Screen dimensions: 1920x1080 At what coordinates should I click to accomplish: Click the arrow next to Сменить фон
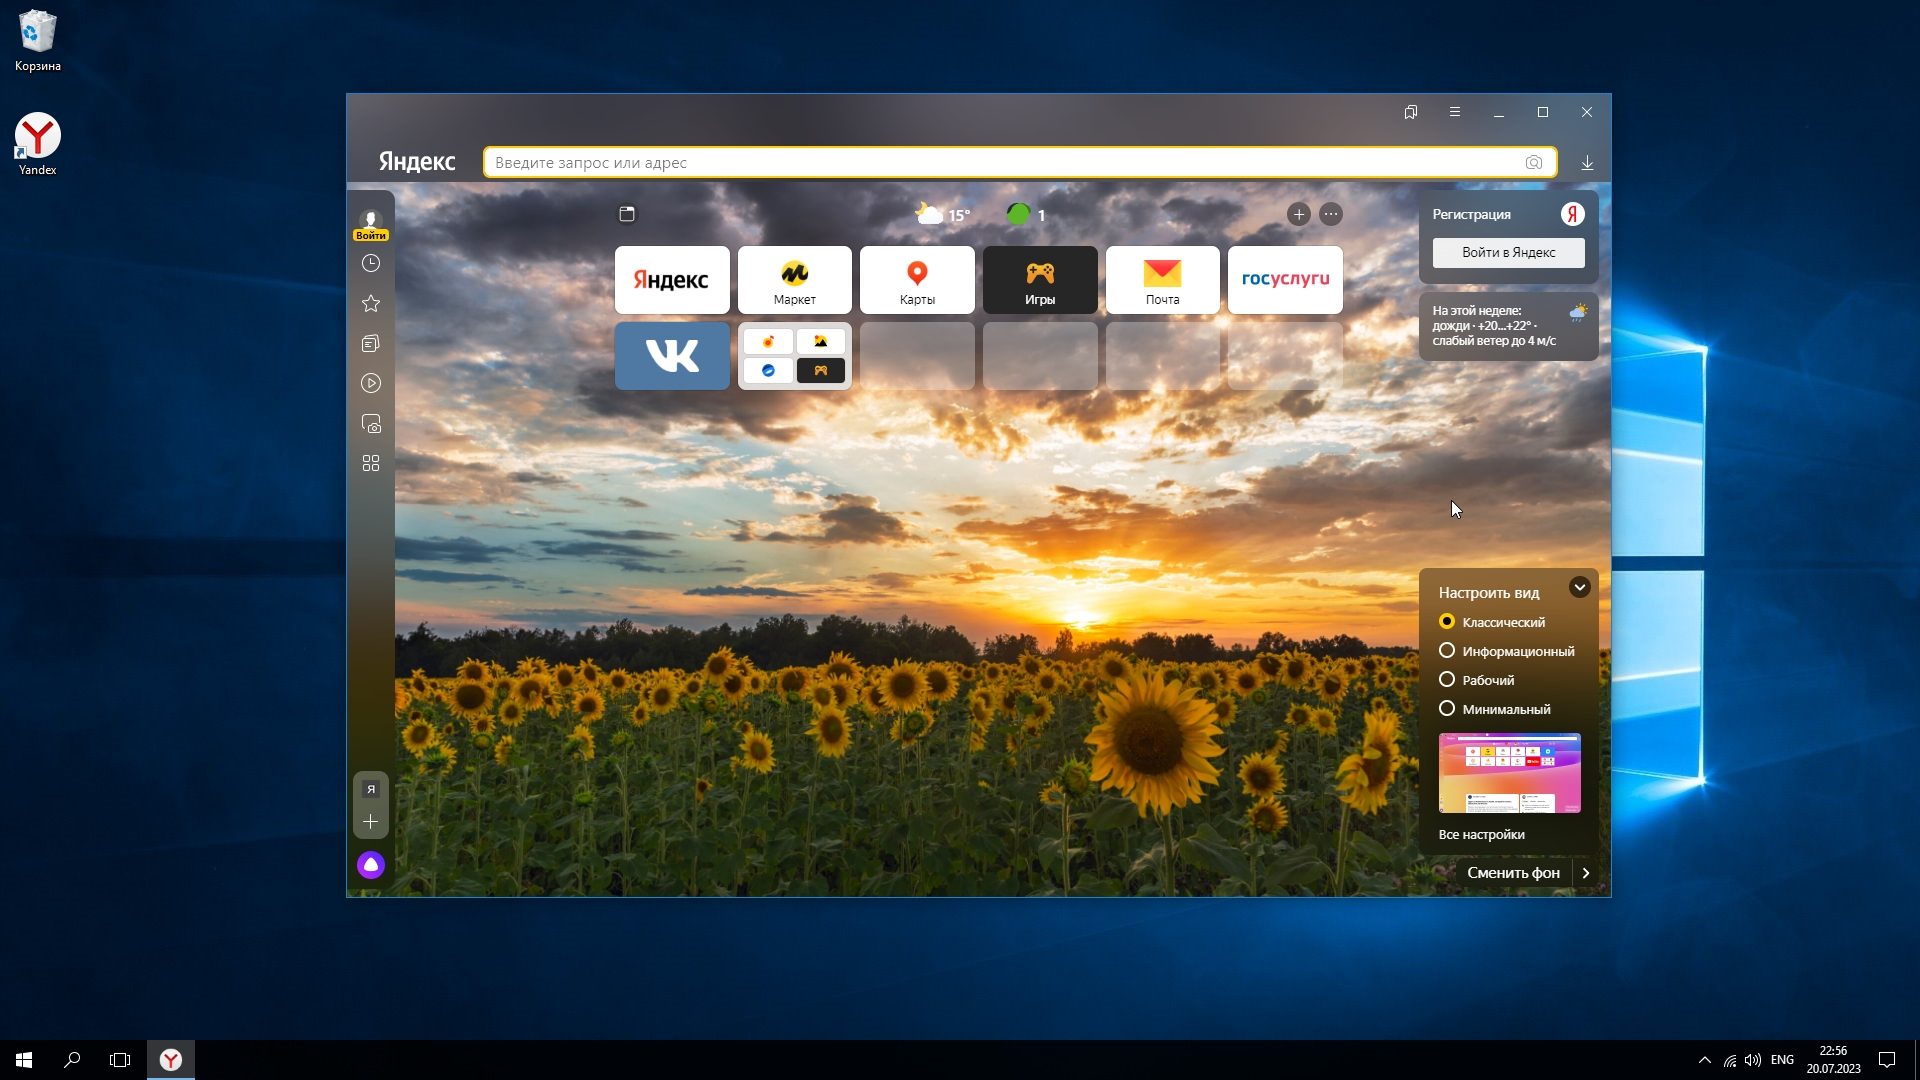1586,873
